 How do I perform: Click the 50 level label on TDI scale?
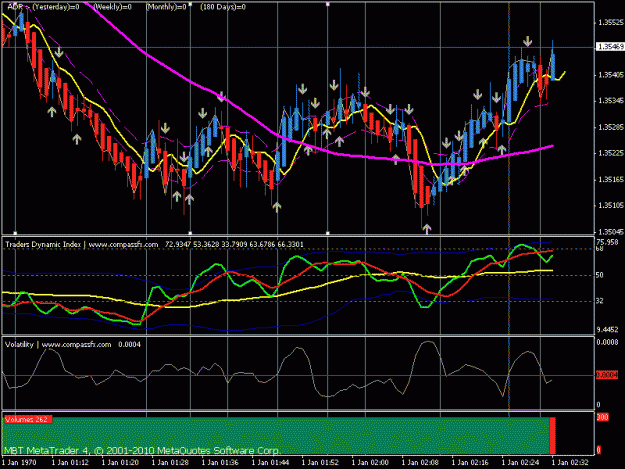(x=600, y=275)
